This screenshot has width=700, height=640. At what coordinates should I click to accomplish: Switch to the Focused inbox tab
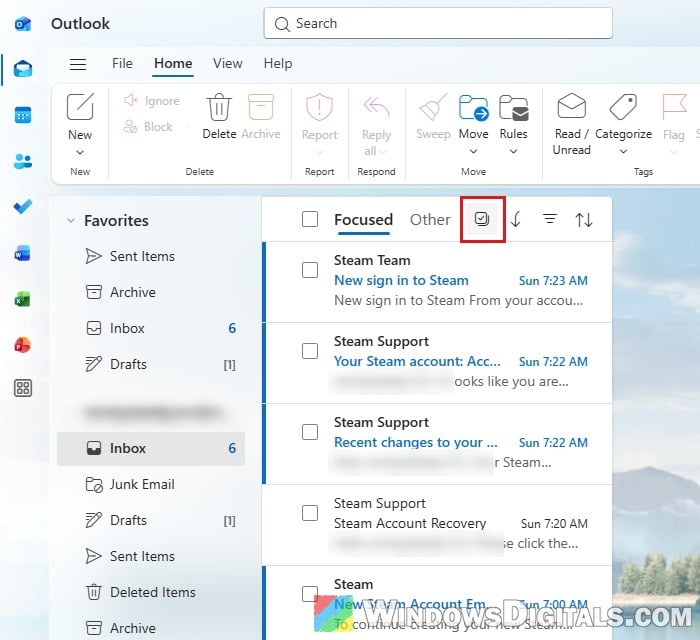(x=363, y=220)
